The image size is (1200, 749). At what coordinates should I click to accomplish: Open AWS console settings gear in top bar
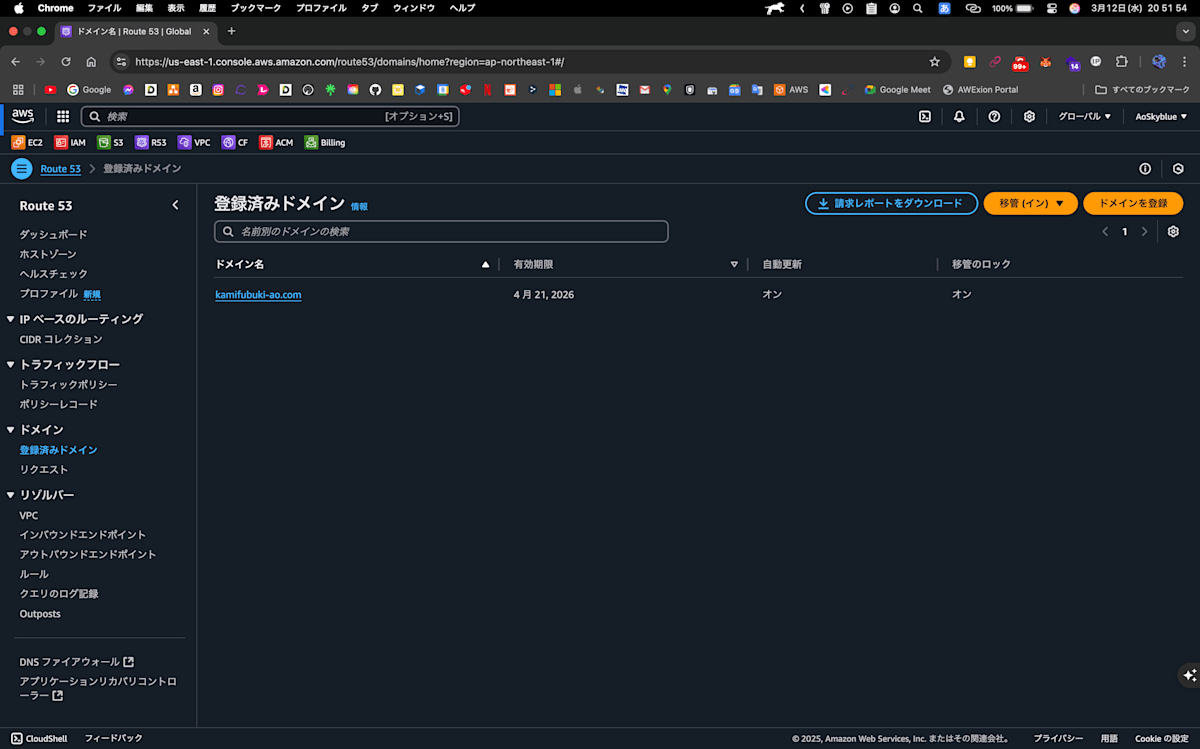1029,116
